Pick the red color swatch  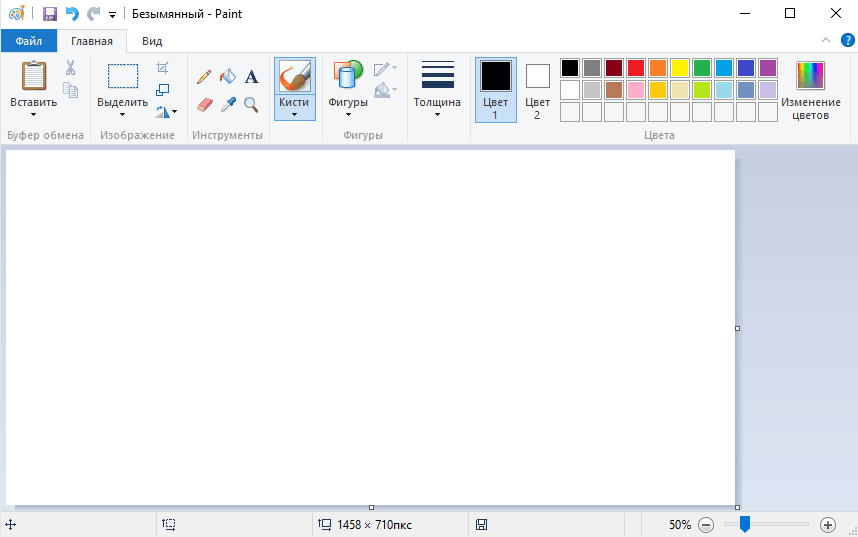(635, 68)
